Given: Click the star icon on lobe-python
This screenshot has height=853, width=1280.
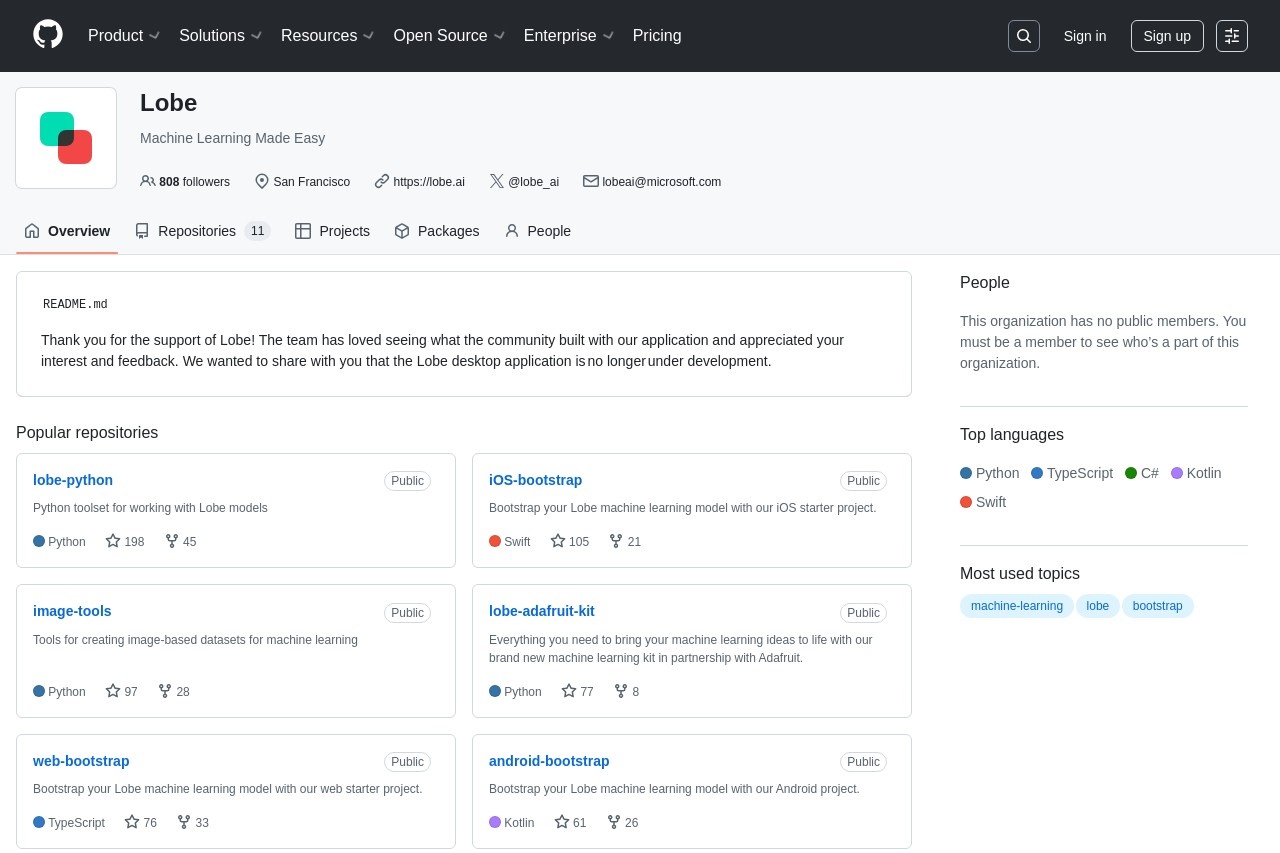Looking at the screenshot, I should click(x=113, y=541).
